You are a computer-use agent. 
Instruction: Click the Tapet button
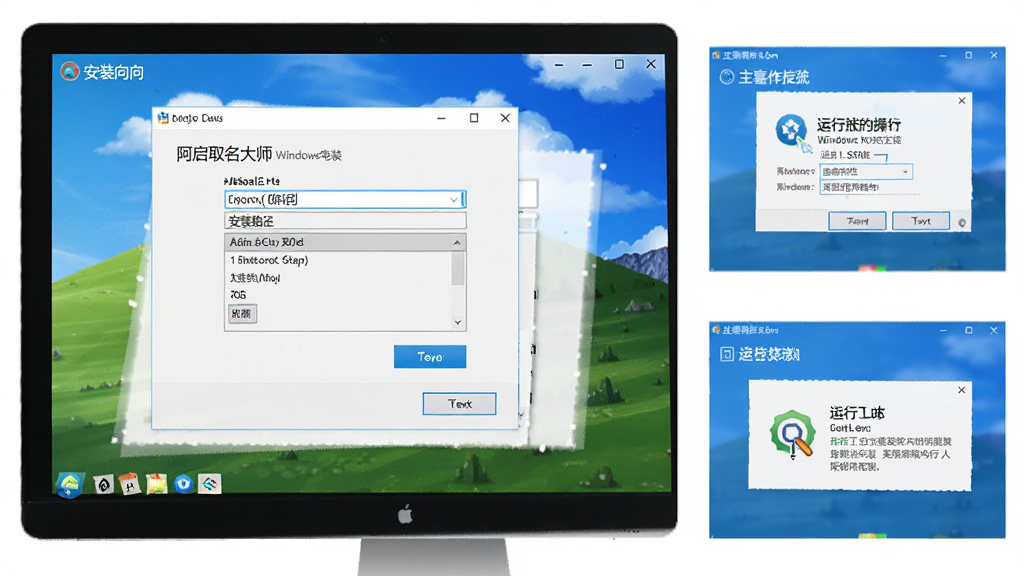pyautogui.click(x=857, y=221)
